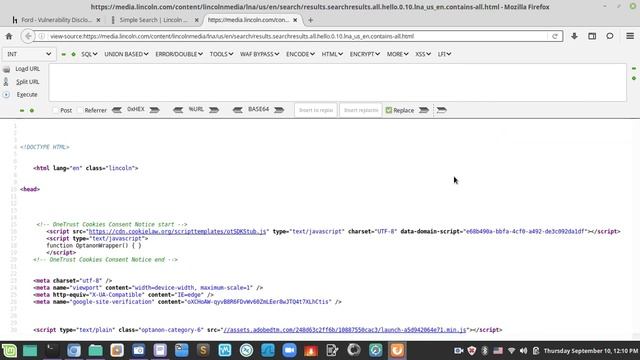Click the Load URL icon

coord(6,69)
